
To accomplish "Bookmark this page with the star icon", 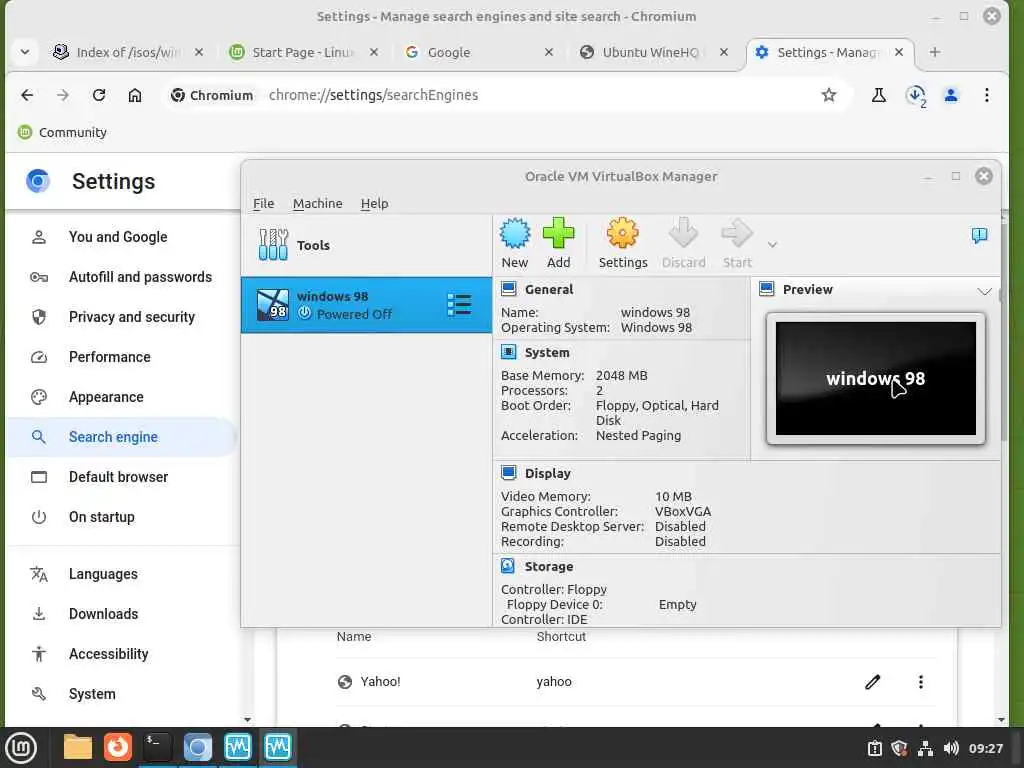I will pyautogui.click(x=829, y=95).
